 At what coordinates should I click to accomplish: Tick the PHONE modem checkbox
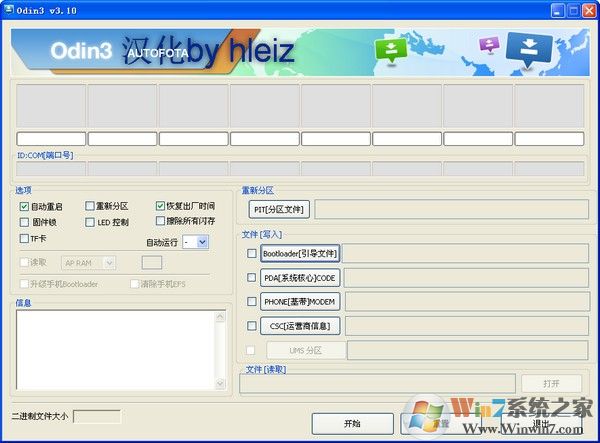pos(251,301)
